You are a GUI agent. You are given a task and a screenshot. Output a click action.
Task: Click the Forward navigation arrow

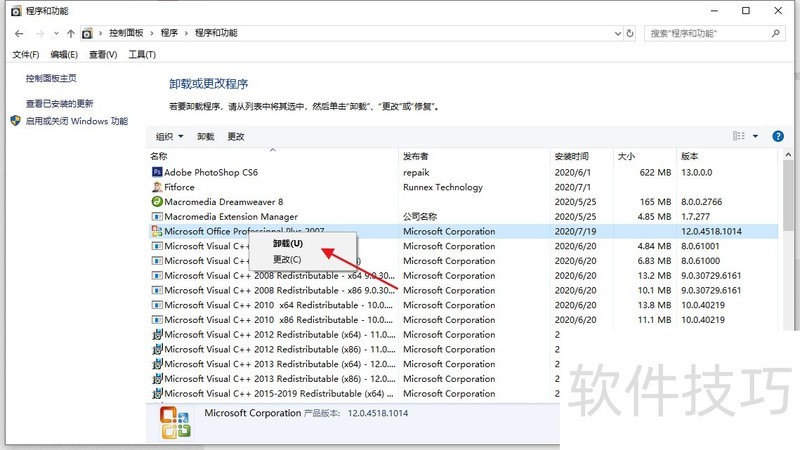point(39,34)
